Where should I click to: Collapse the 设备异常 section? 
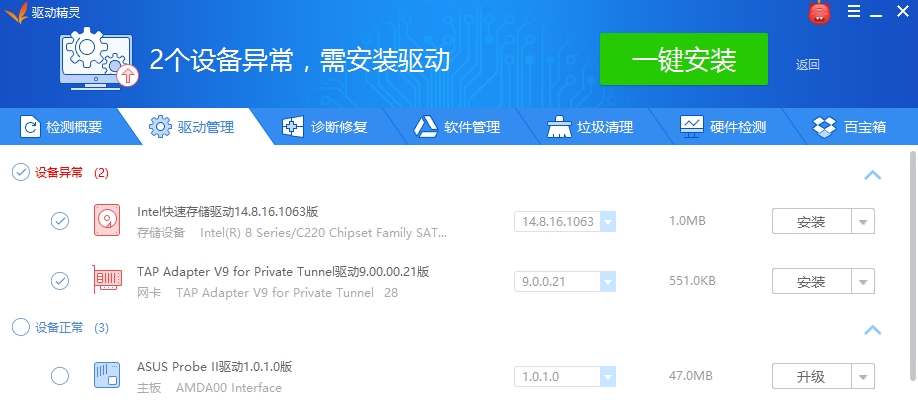click(x=872, y=175)
